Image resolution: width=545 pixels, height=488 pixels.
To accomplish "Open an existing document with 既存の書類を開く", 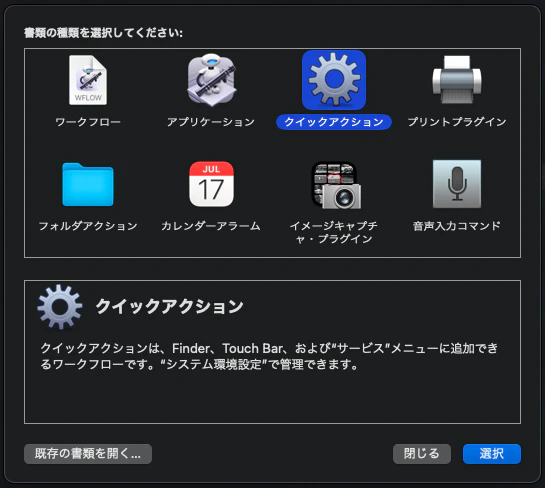I will click(88, 454).
